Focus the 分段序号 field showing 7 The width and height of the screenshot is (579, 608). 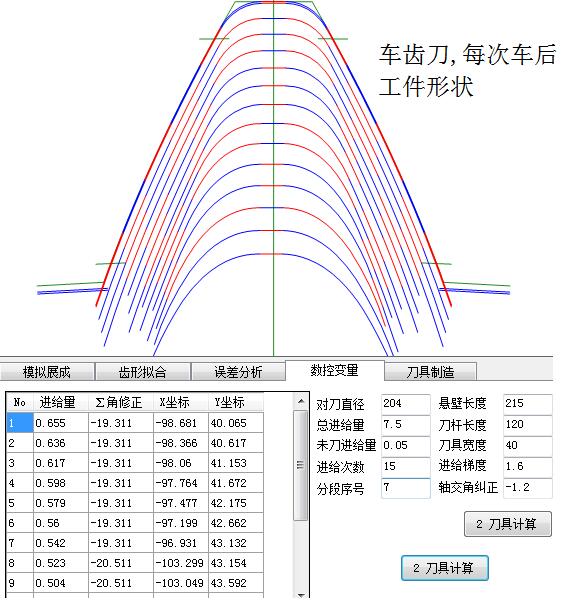coord(406,488)
